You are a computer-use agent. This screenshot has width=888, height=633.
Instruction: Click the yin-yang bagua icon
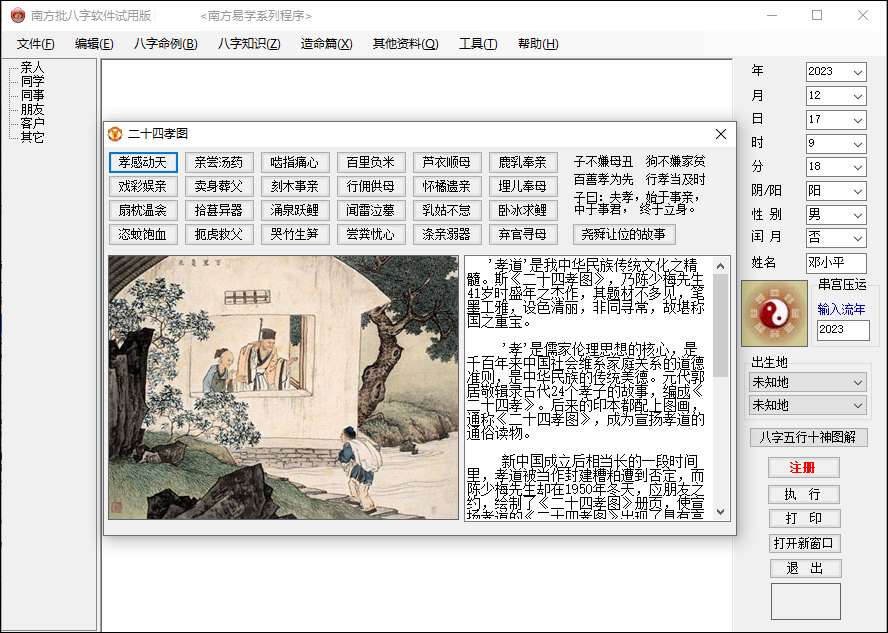point(771,314)
